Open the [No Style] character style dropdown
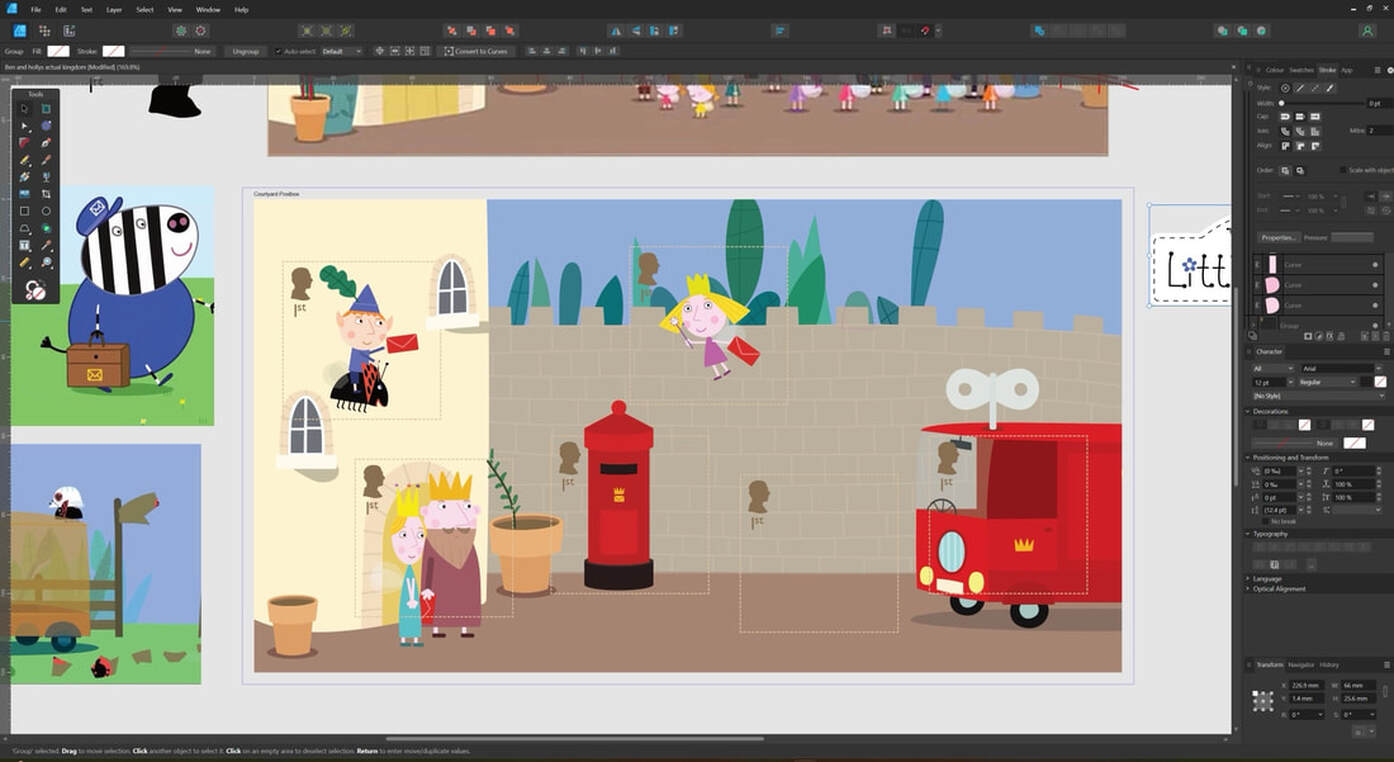This screenshot has width=1394, height=762. pyautogui.click(x=1319, y=396)
